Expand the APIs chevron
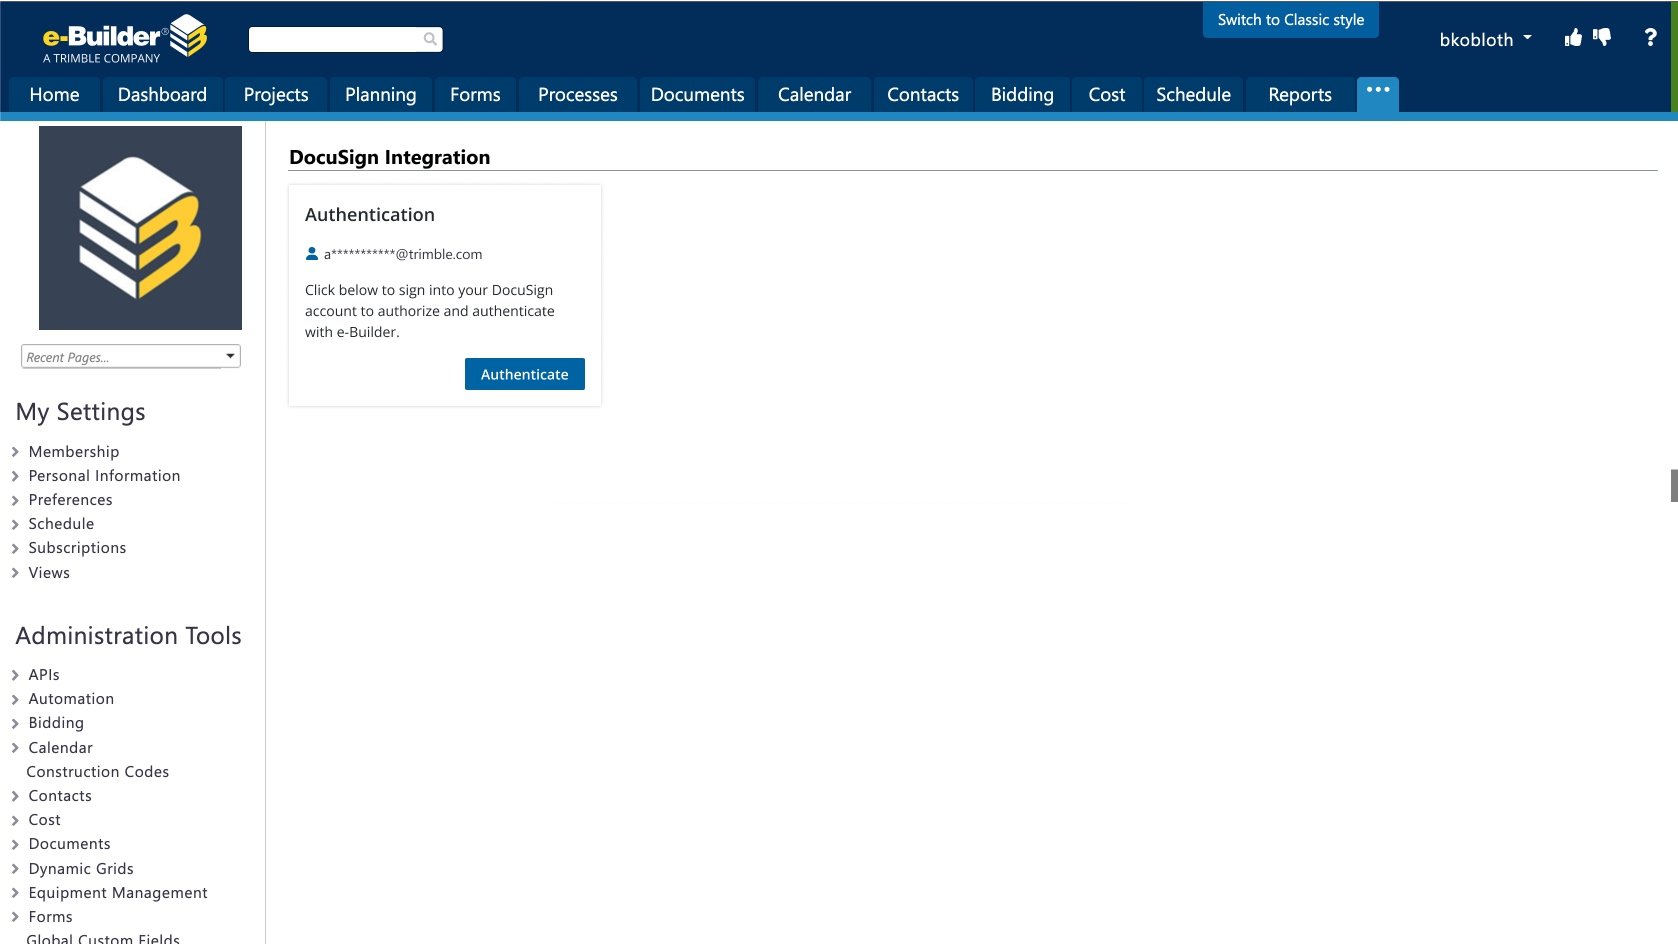1678x944 pixels. [x=15, y=675]
